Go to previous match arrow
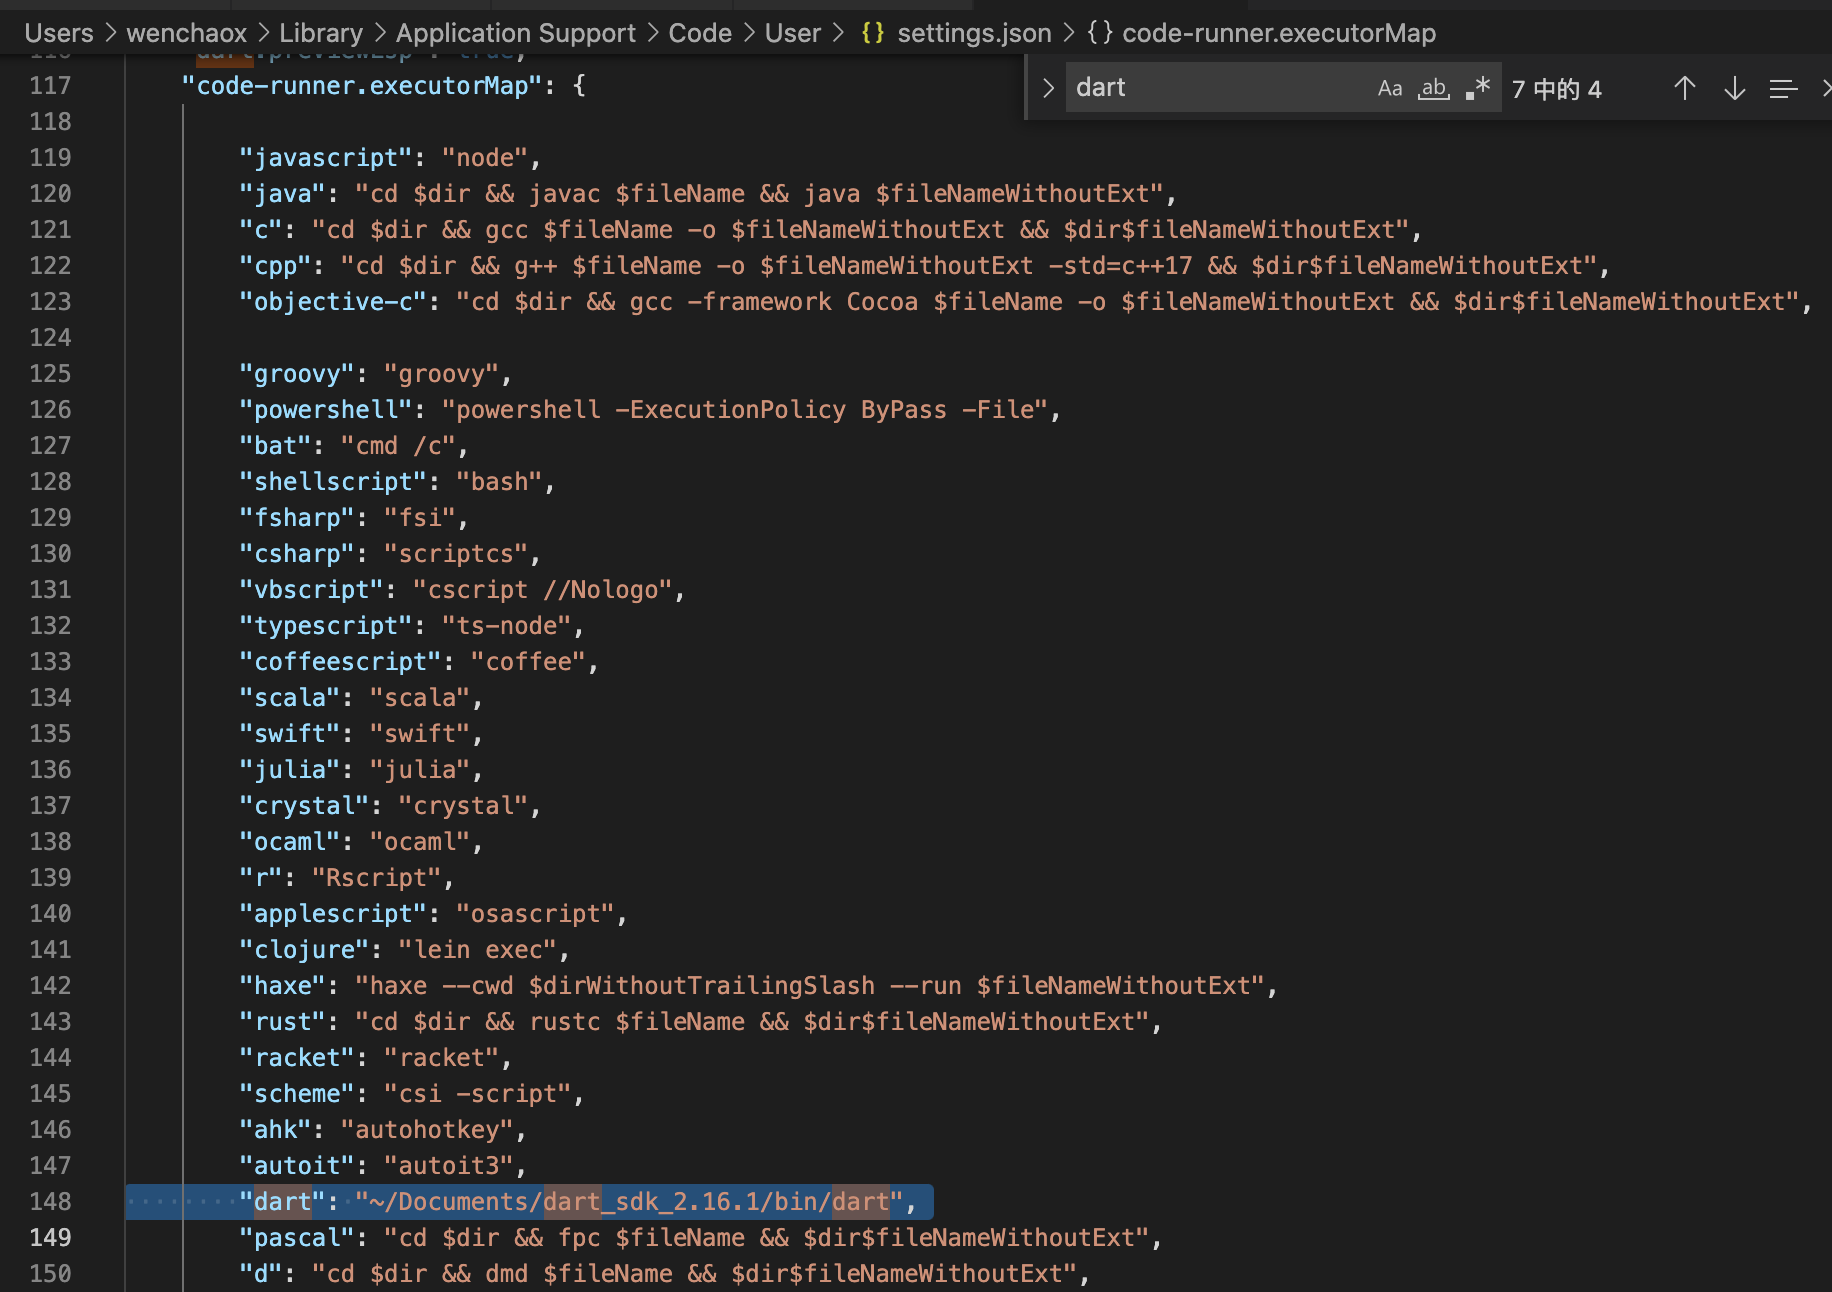 click(x=1685, y=88)
